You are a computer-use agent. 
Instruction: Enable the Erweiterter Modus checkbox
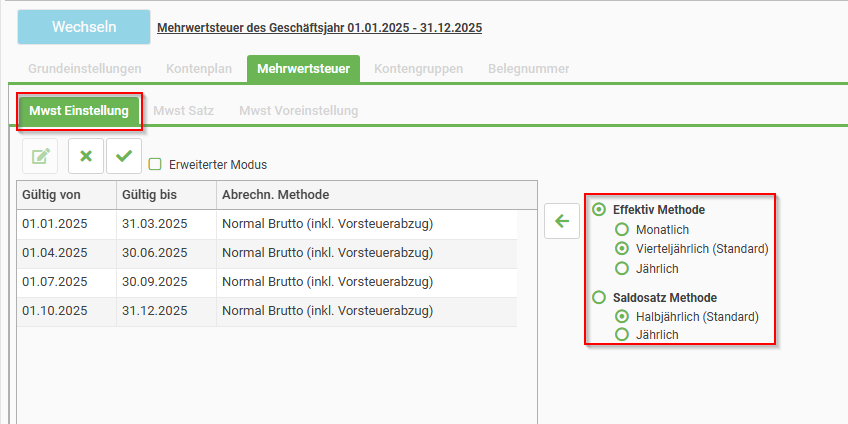(x=155, y=164)
